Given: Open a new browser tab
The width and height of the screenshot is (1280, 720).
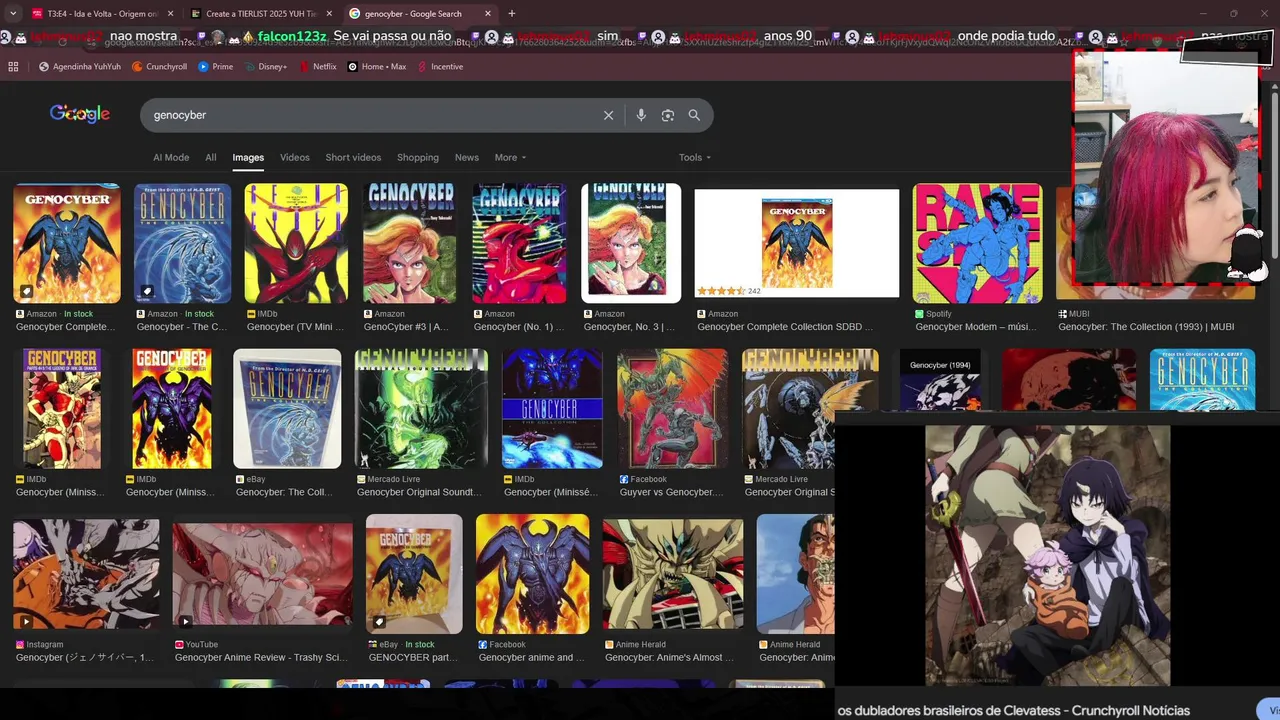Looking at the screenshot, I should 512,14.
